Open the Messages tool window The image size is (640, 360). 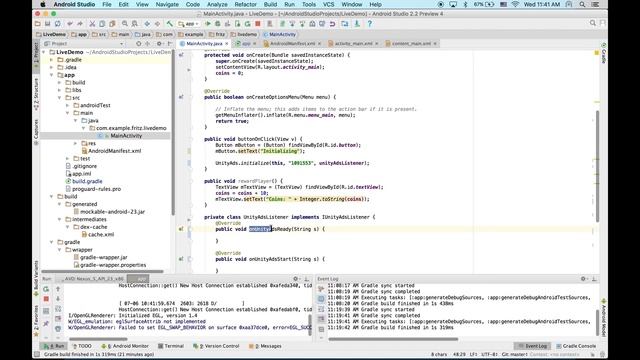265,346
